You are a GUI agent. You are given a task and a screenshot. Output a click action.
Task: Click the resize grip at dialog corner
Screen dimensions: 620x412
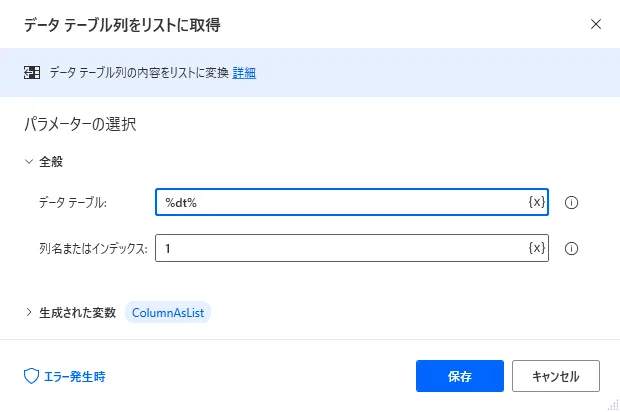[x=612, y=404]
